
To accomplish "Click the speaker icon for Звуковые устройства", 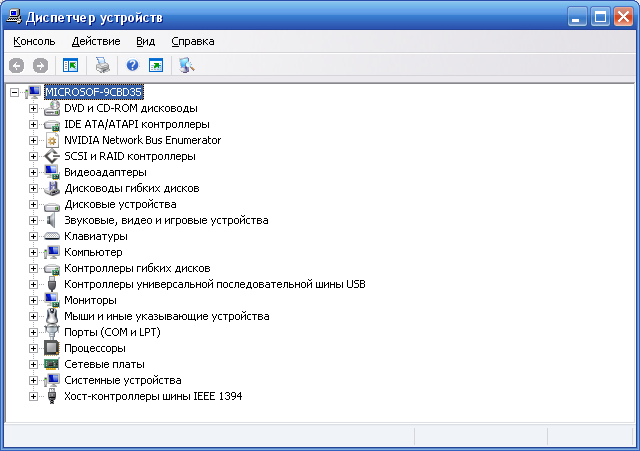I will coord(51,220).
